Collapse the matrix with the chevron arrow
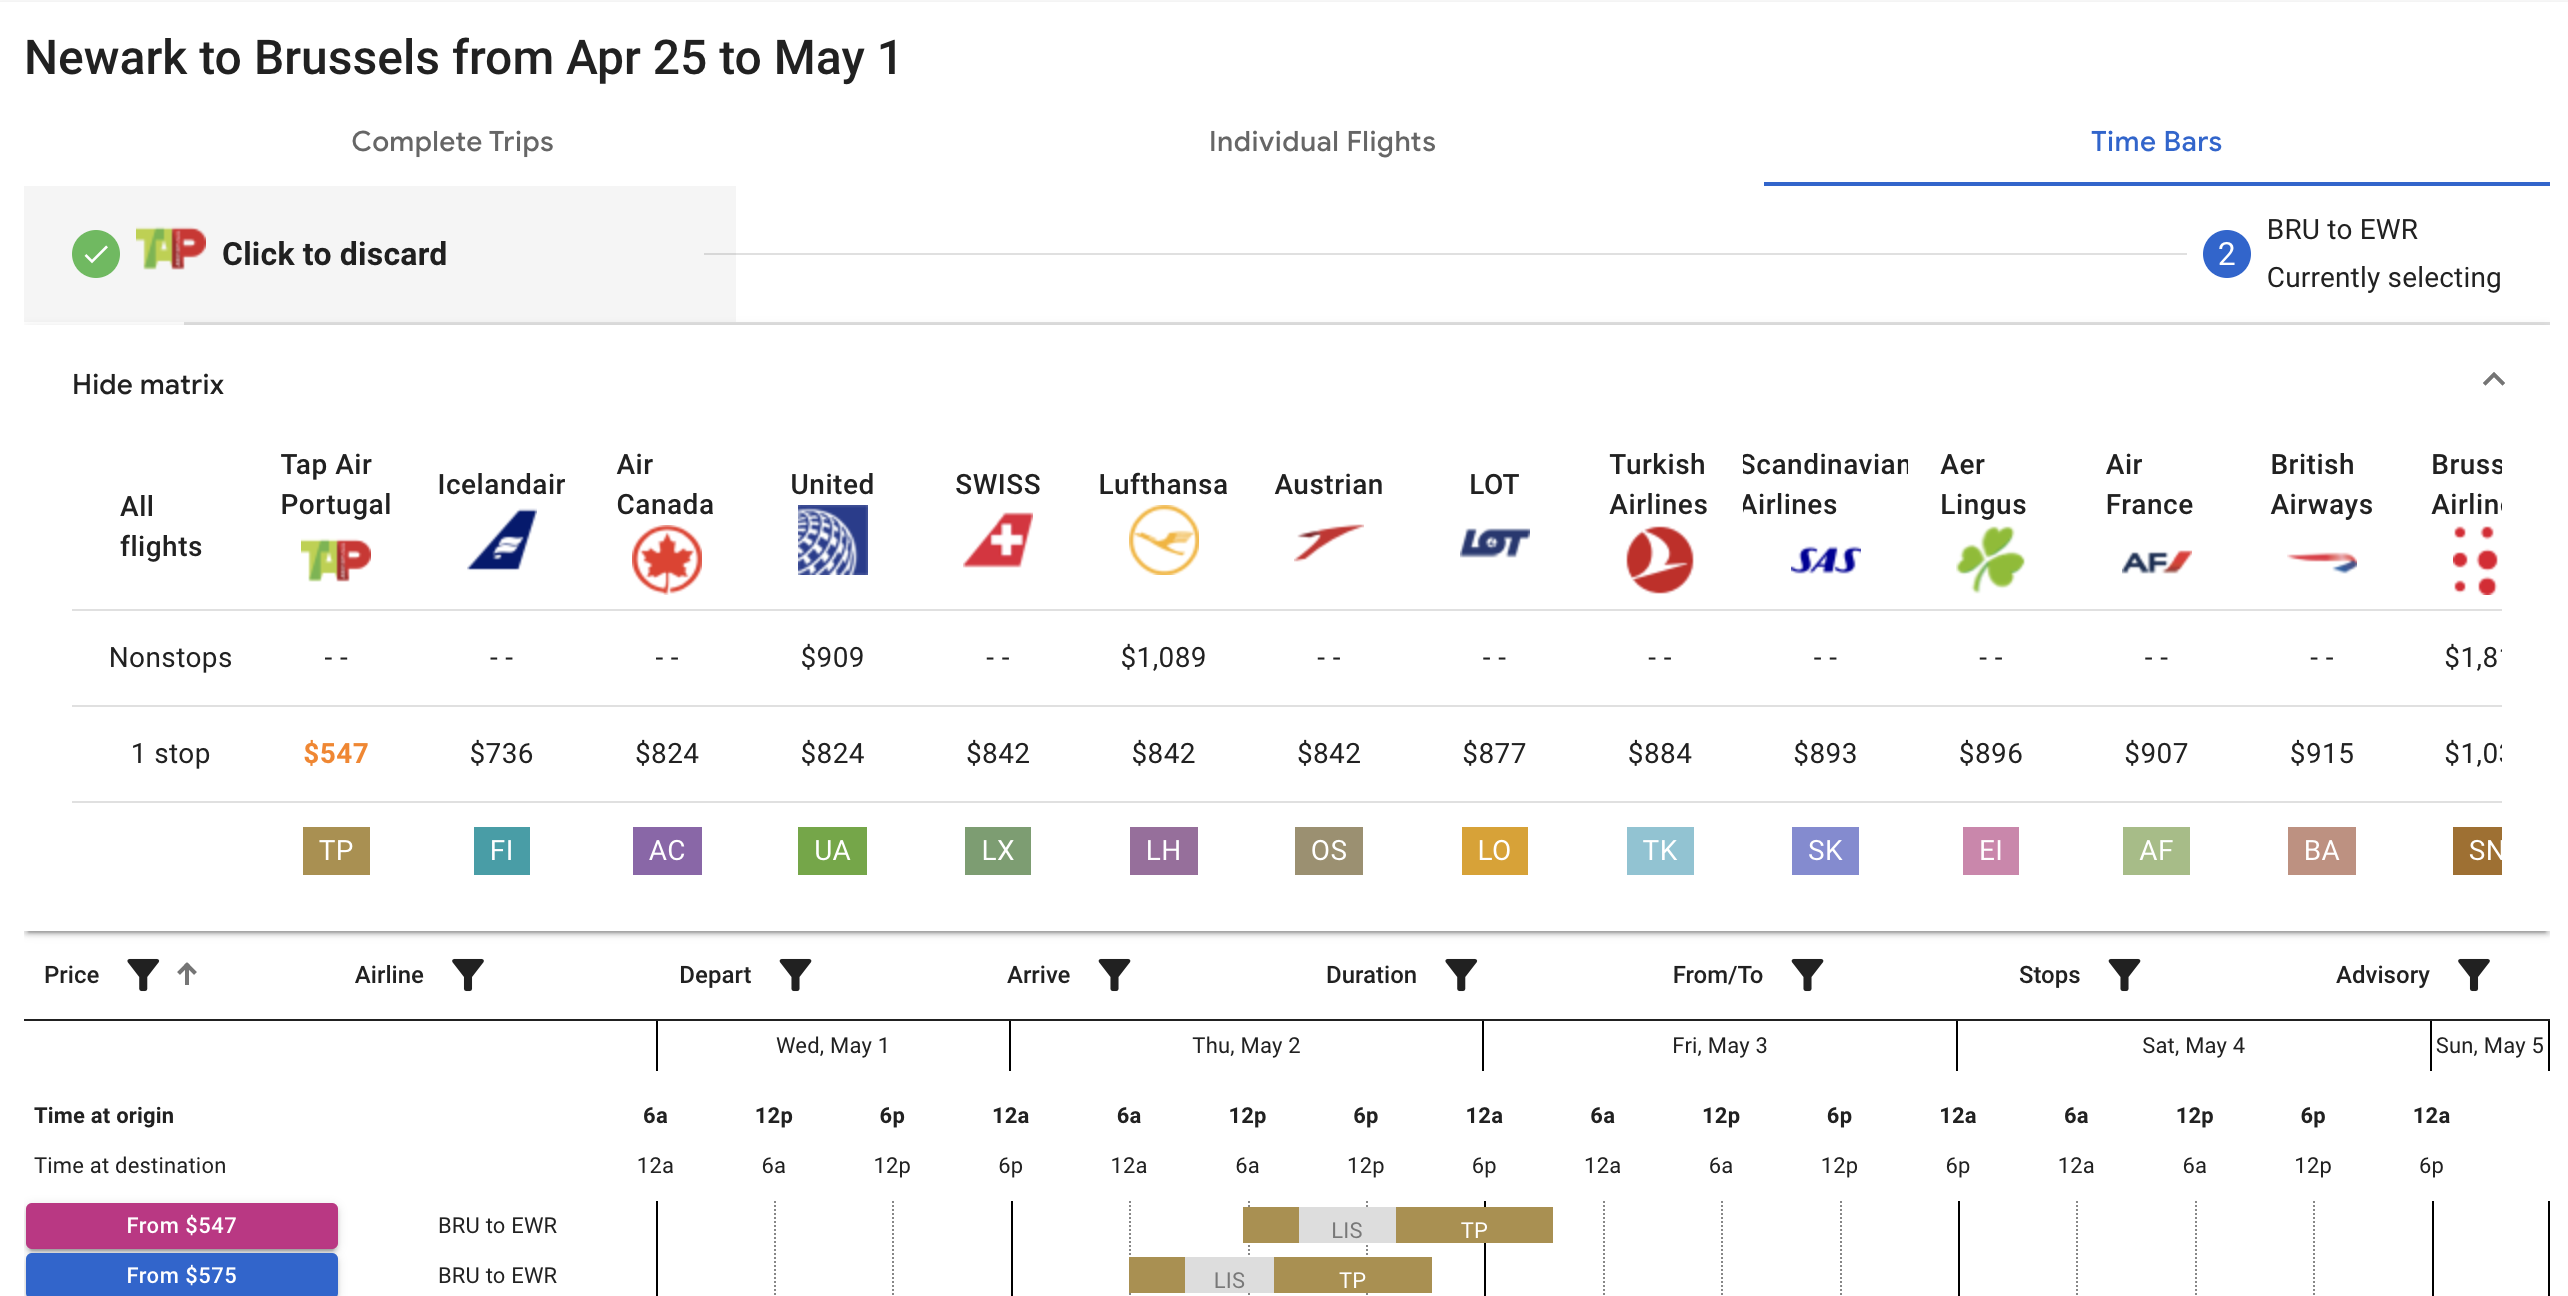The height and width of the screenshot is (1296, 2568). click(2493, 379)
